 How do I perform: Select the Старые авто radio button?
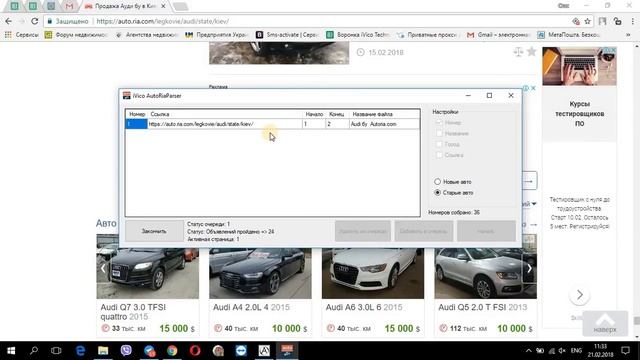click(x=438, y=192)
